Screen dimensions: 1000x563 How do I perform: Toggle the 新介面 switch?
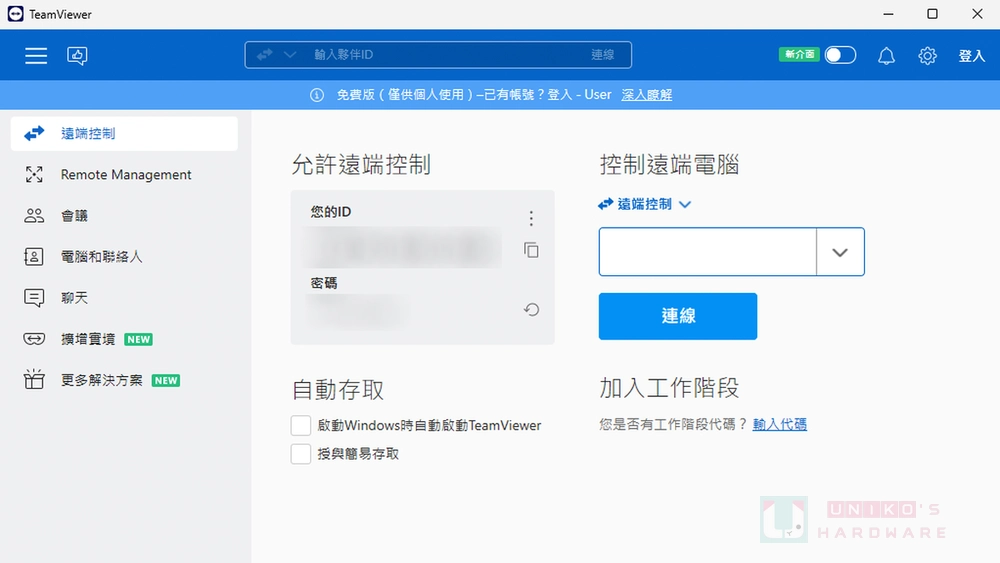click(840, 55)
